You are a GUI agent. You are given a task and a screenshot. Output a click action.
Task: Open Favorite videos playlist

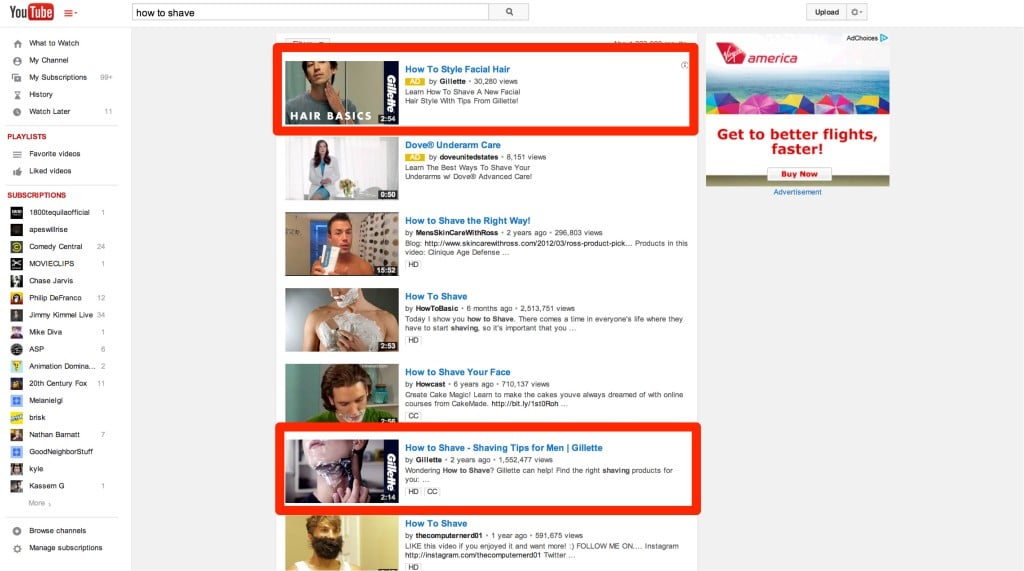[x=54, y=154]
